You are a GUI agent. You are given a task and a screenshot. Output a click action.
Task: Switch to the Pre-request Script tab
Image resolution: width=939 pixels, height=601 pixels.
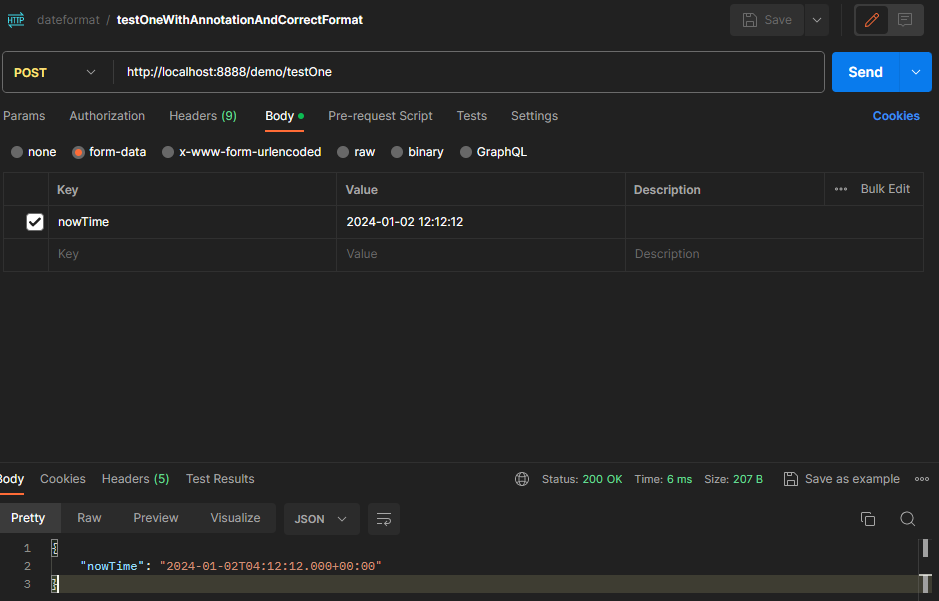pyautogui.click(x=380, y=116)
